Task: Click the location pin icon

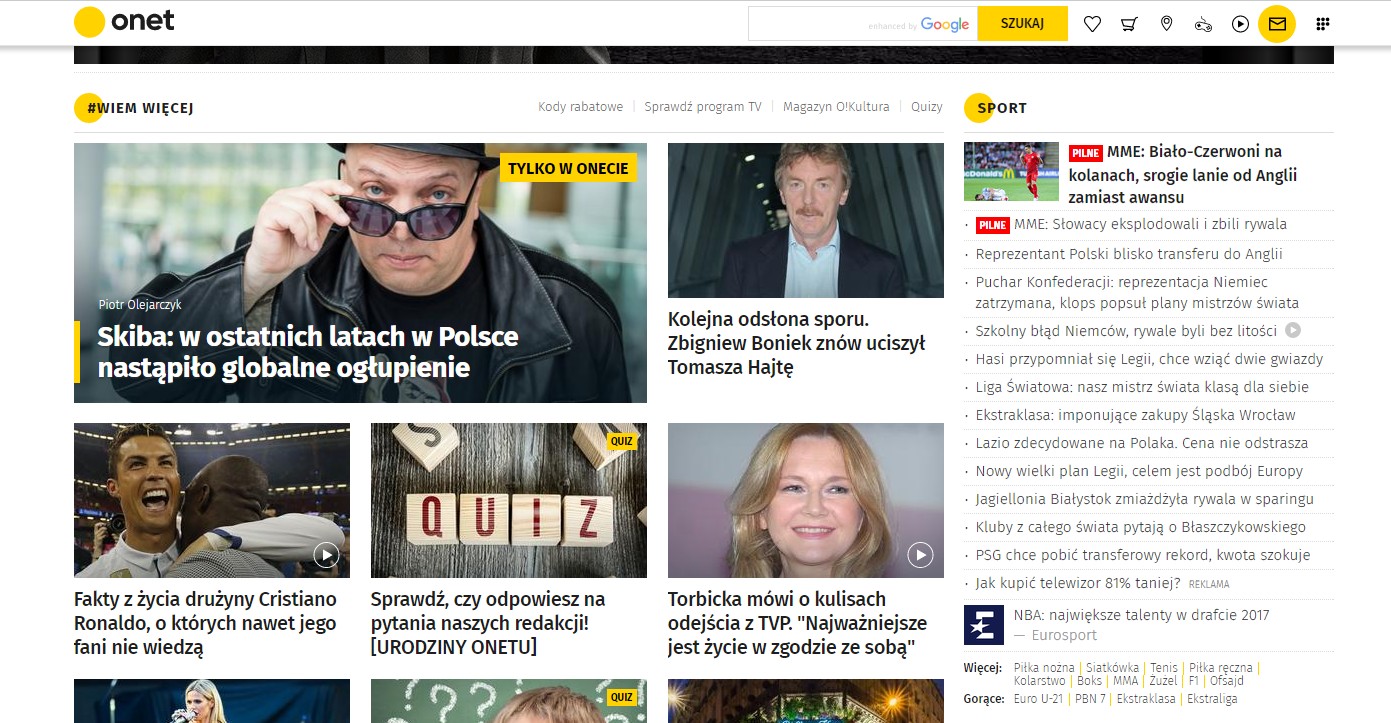Action: pos(1166,24)
